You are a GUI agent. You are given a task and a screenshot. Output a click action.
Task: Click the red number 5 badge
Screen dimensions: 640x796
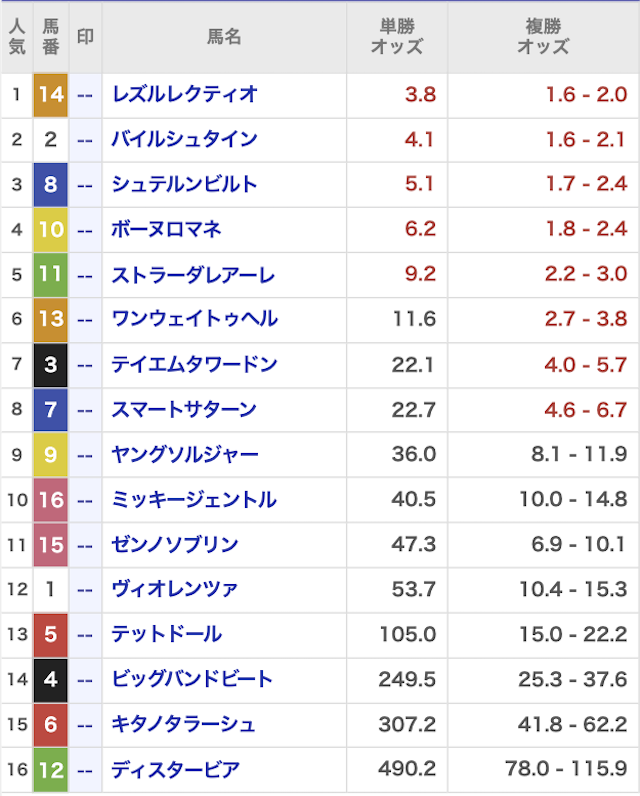coord(51,634)
